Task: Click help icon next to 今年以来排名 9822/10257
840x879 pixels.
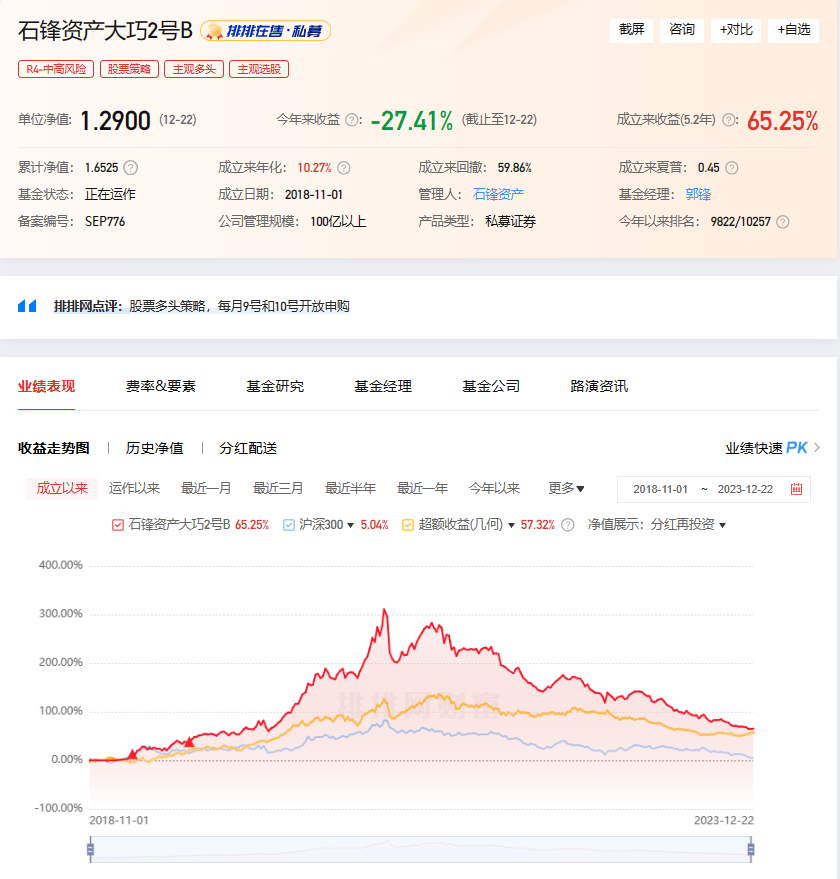Action: tap(783, 222)
